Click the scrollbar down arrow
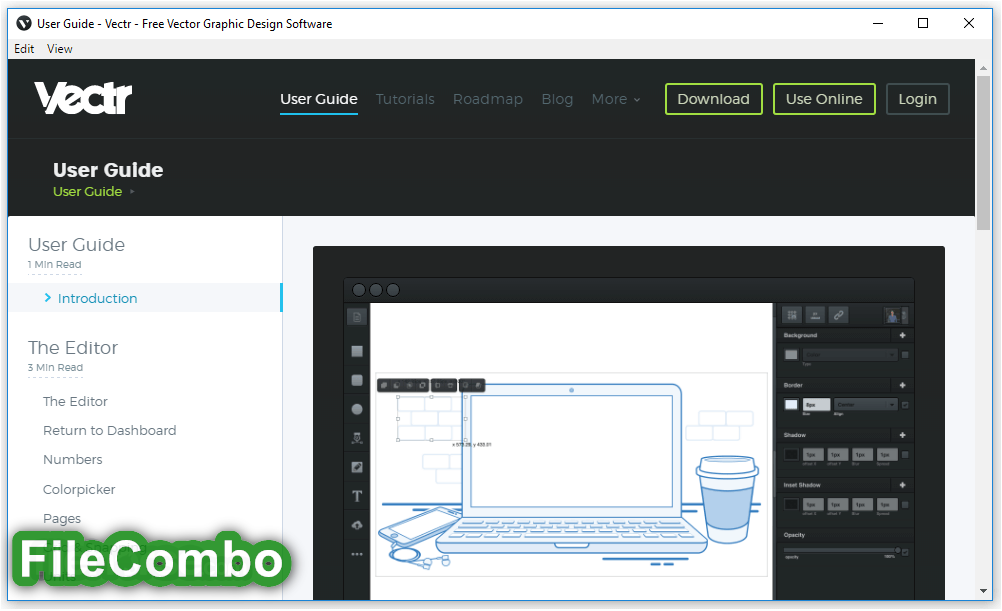The height and width of the screenshot is (611, 1002). [x=983, y=591]
